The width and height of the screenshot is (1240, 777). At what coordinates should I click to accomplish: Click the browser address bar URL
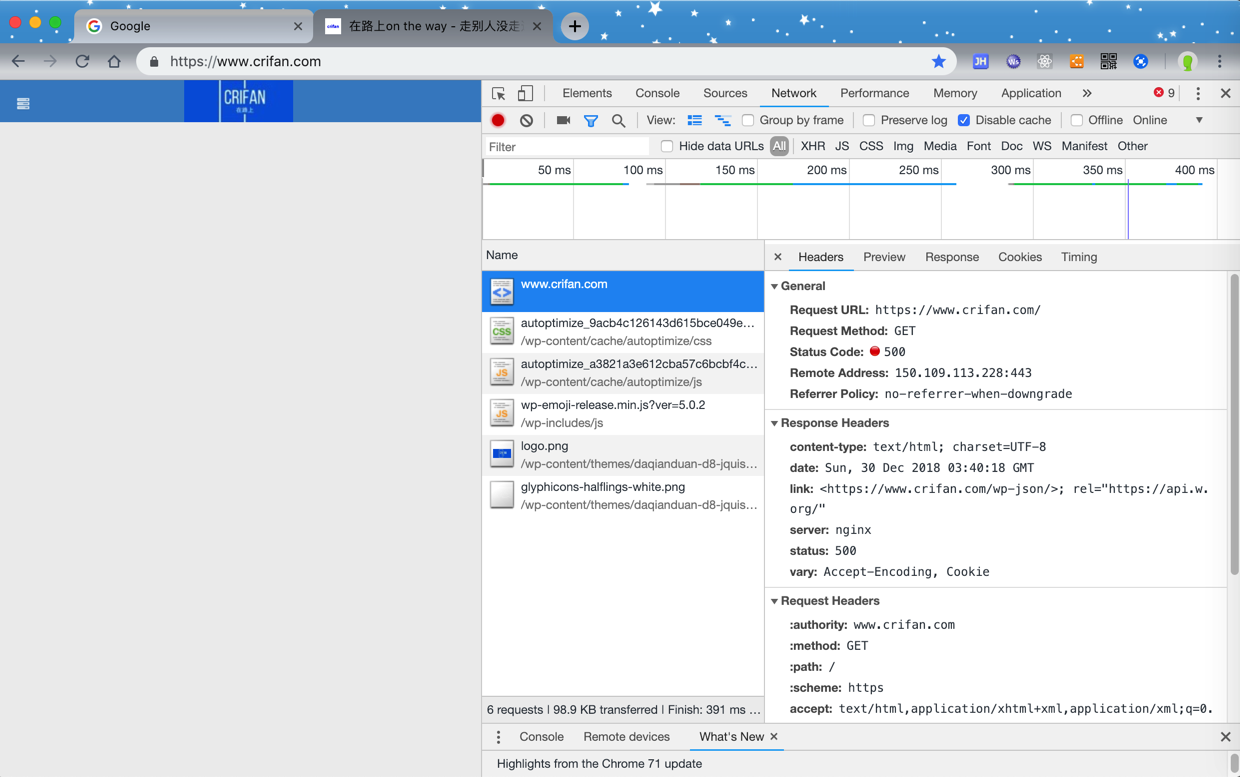pyautogui.click(x=245, y=61)
